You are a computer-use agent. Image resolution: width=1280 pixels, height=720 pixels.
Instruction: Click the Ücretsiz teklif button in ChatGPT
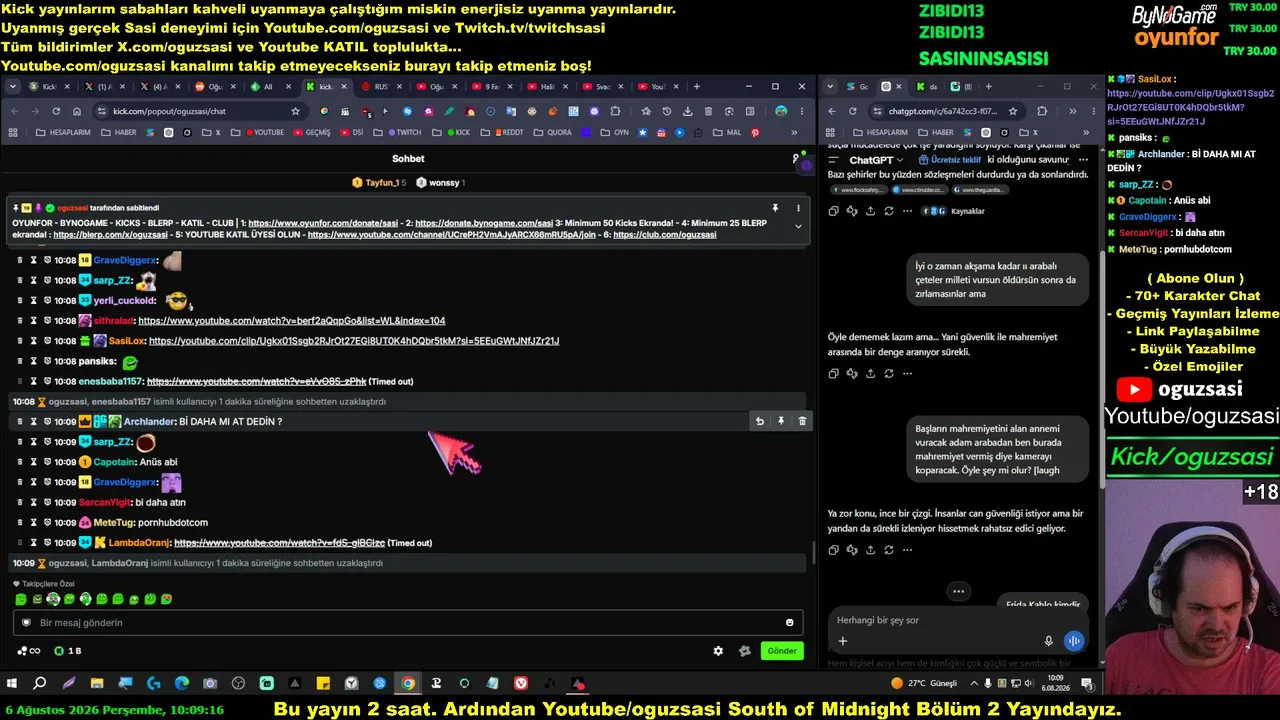coord(950,160)
